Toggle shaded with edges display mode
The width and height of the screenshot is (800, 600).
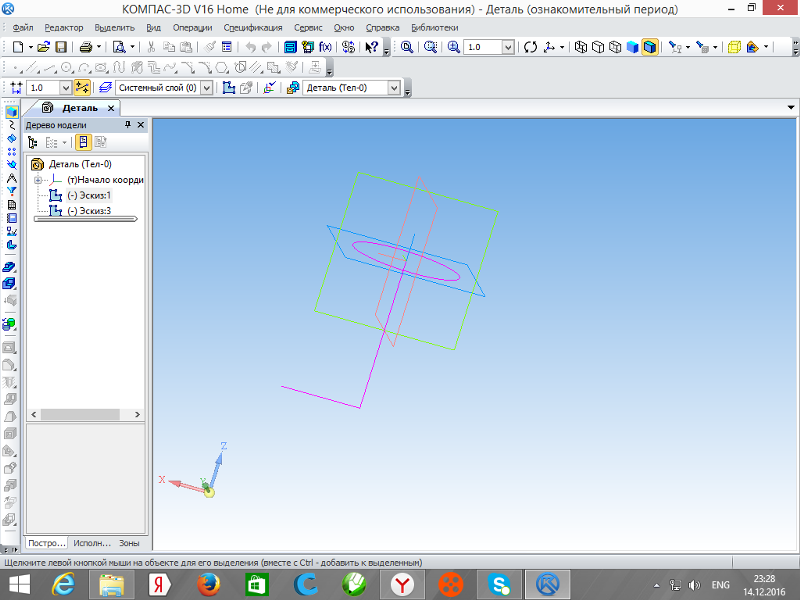pos(650,47)
